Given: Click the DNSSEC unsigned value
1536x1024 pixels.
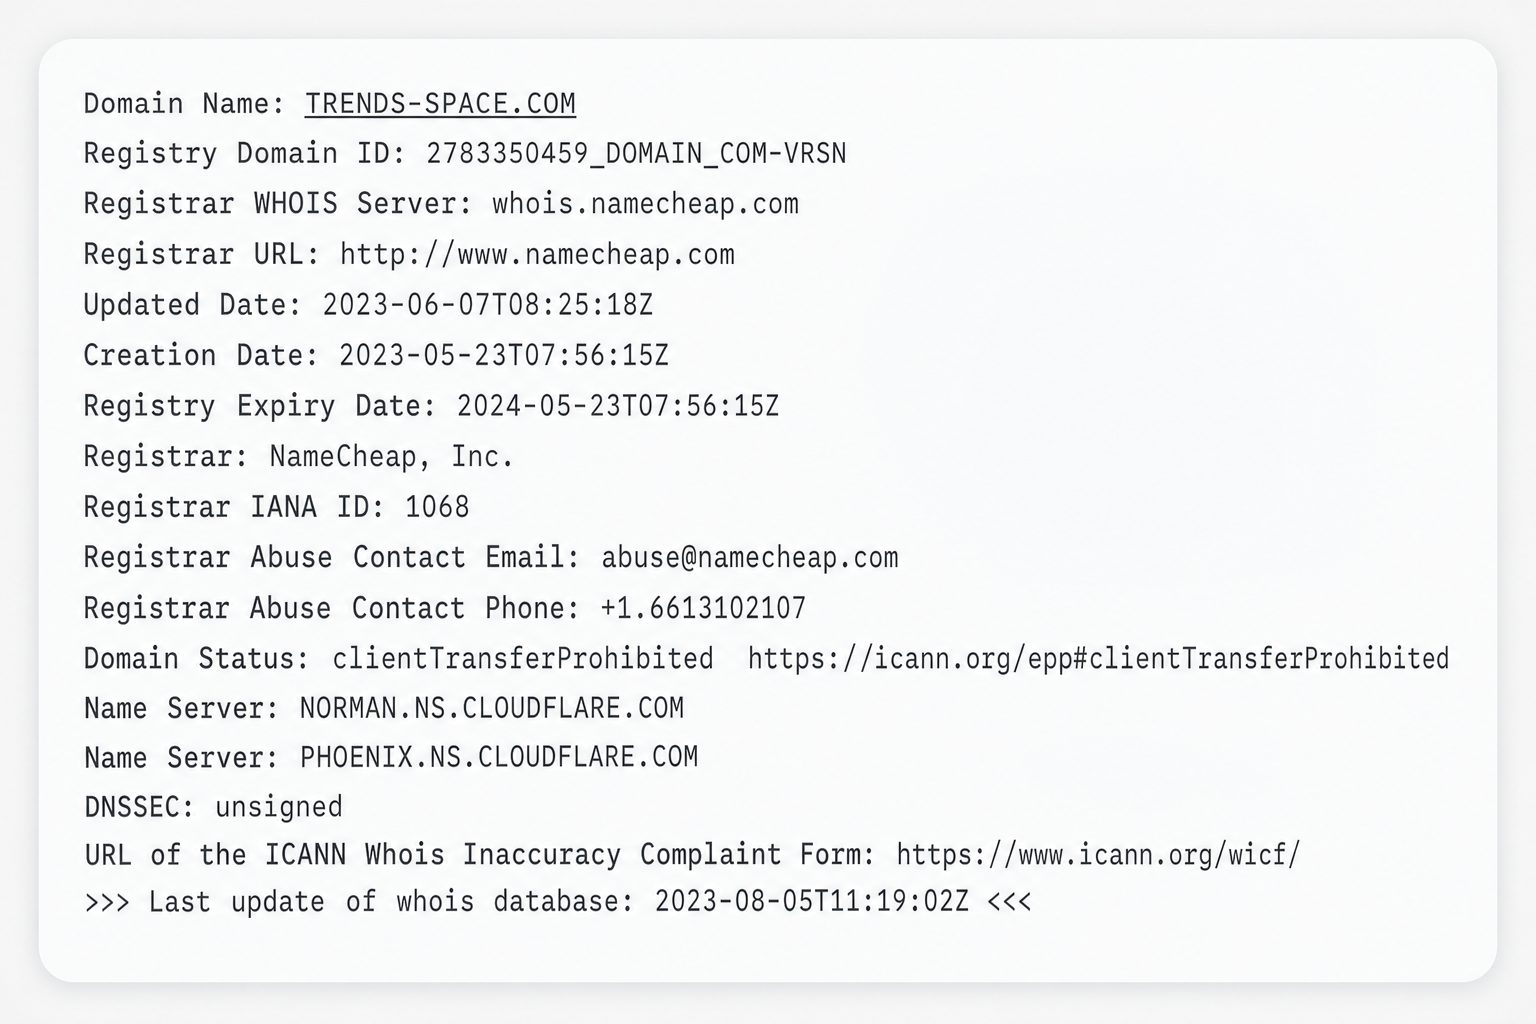Looking at the screenshot, I should coord(279,807).
